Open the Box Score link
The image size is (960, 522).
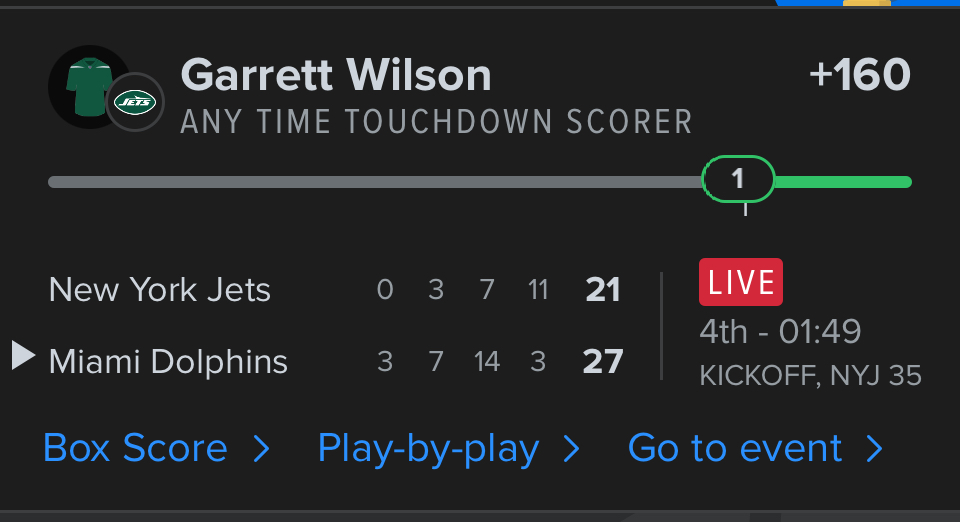(135, 449)
